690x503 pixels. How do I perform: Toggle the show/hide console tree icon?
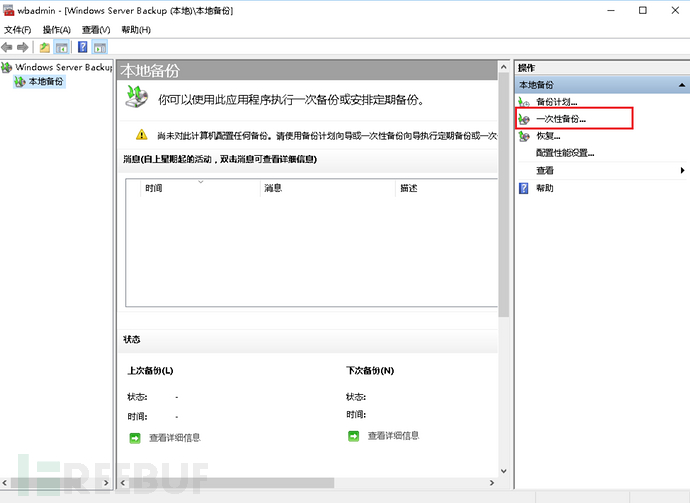tap(61, 47)
